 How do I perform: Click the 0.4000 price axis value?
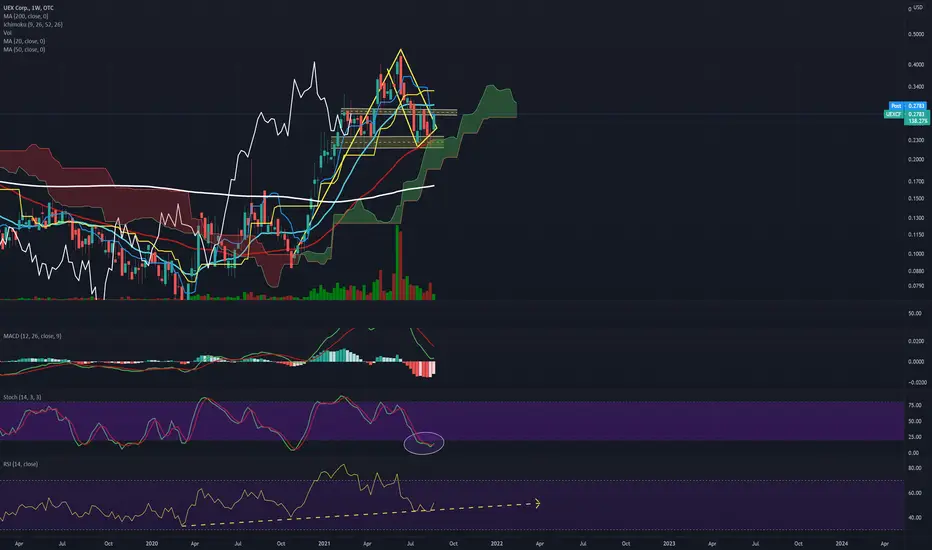(x=916, y=65)
